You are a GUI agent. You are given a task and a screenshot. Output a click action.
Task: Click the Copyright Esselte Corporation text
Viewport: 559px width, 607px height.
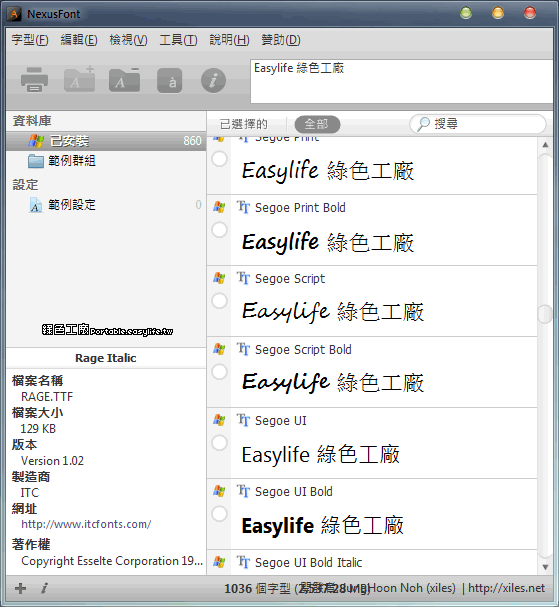tap(112, 561)
